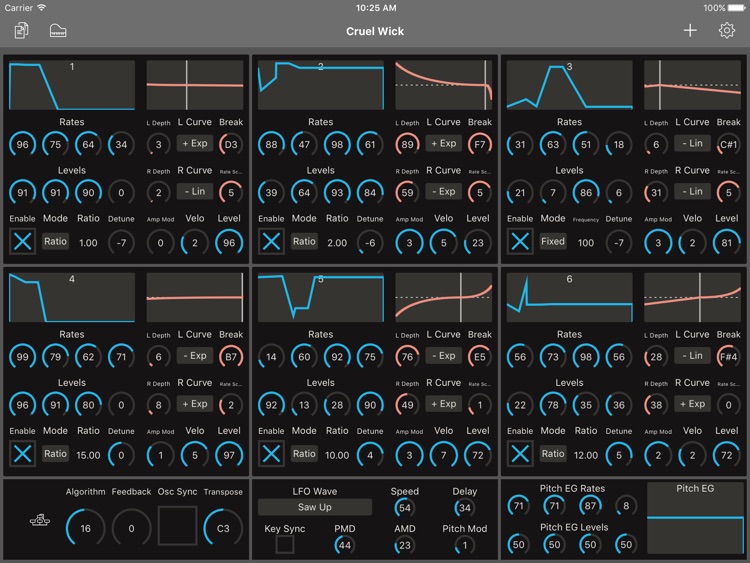Change operator 5 R Curve + Exp

click(x=443, y=404)
